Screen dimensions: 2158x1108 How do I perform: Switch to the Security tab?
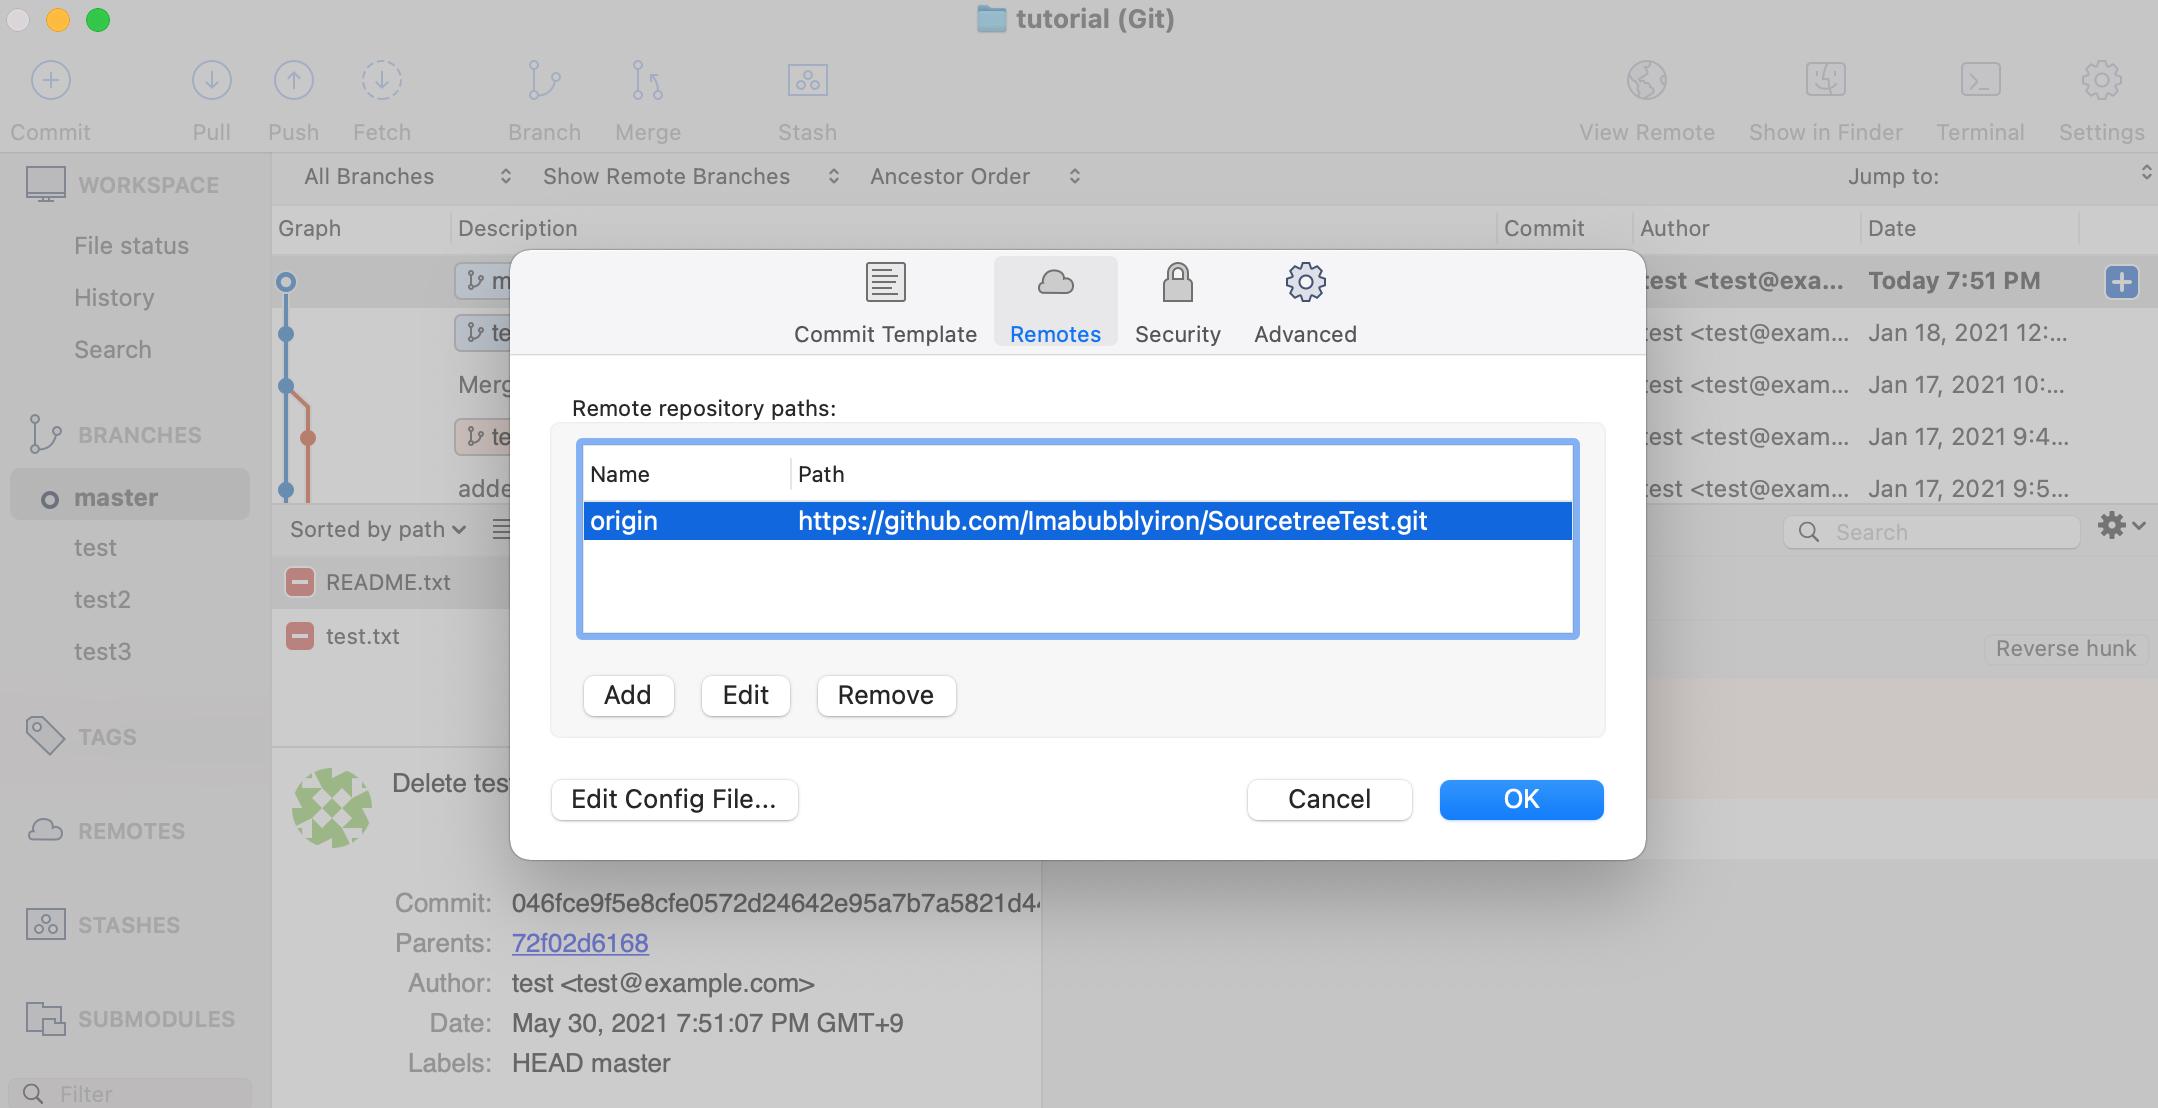[x=1177, y=303]
